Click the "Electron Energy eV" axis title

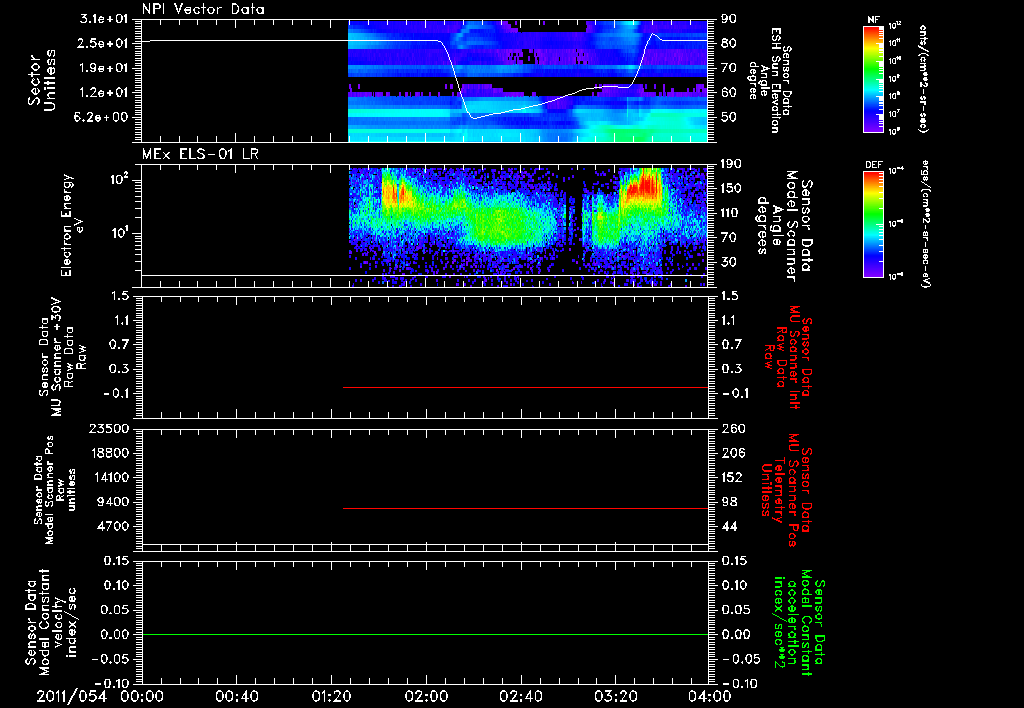[x=73, y=225]
